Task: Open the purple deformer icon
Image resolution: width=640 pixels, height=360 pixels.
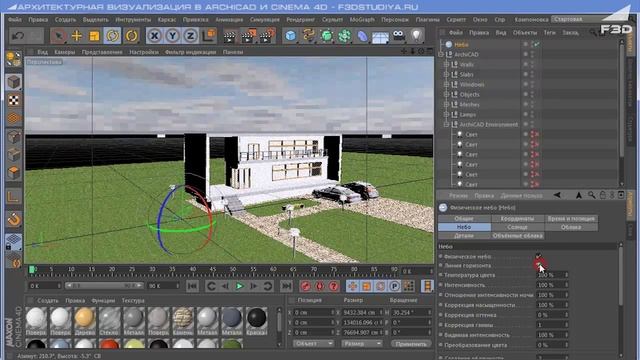Action: click(x=362, y=36)
